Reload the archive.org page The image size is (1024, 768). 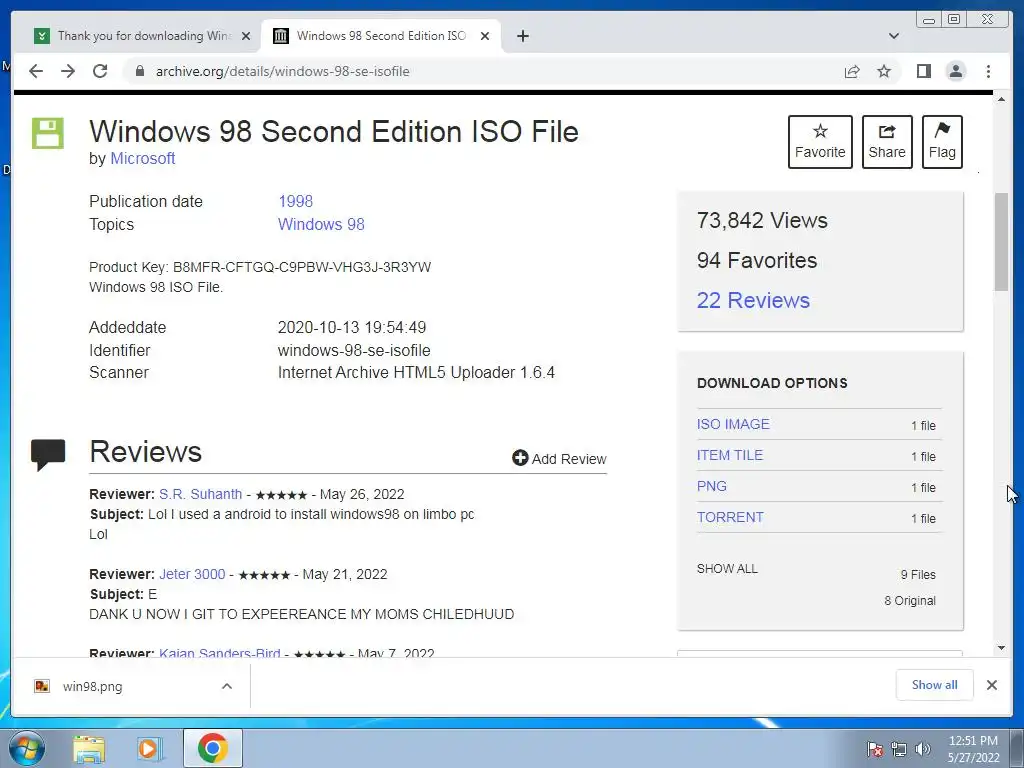tap(100, 71)
